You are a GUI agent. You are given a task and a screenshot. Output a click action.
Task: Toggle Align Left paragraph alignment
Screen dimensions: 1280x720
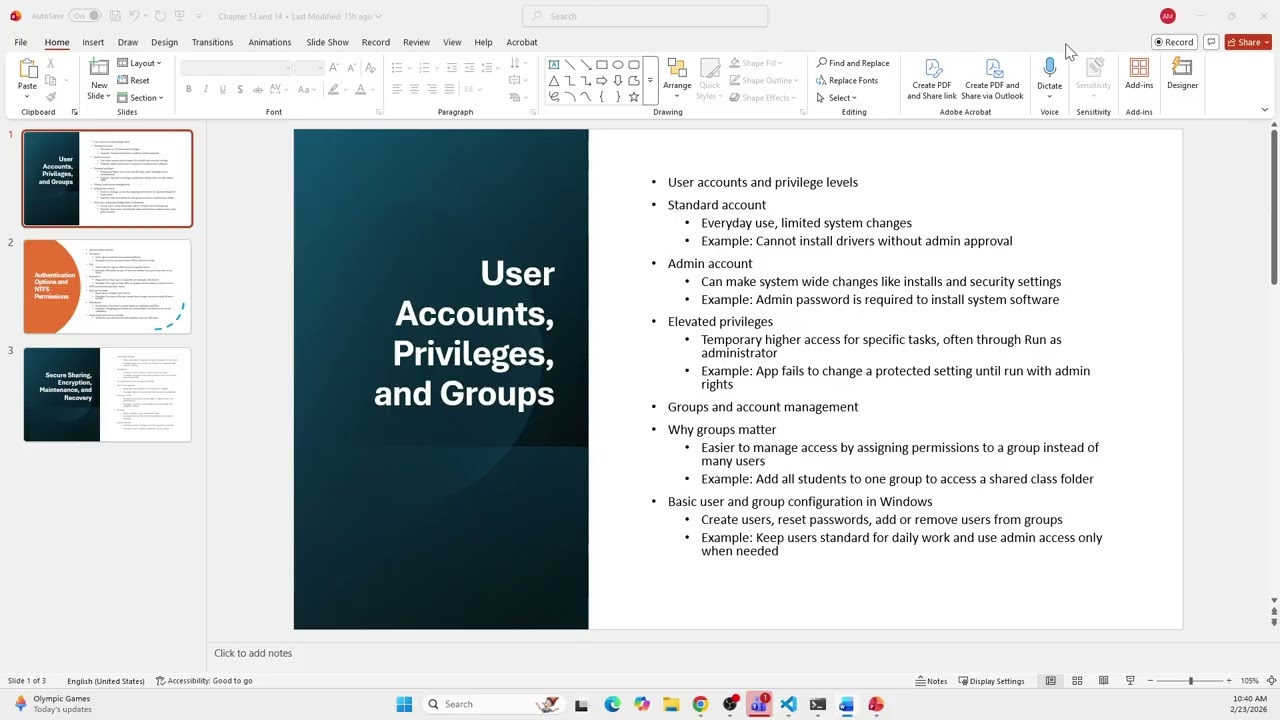click(397, 89)
